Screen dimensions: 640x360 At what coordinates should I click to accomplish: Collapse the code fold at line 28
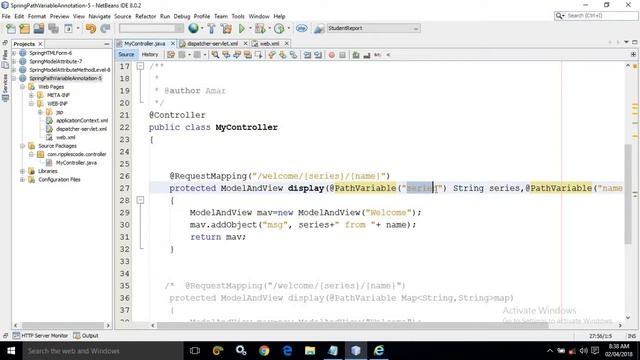point(140,200)
